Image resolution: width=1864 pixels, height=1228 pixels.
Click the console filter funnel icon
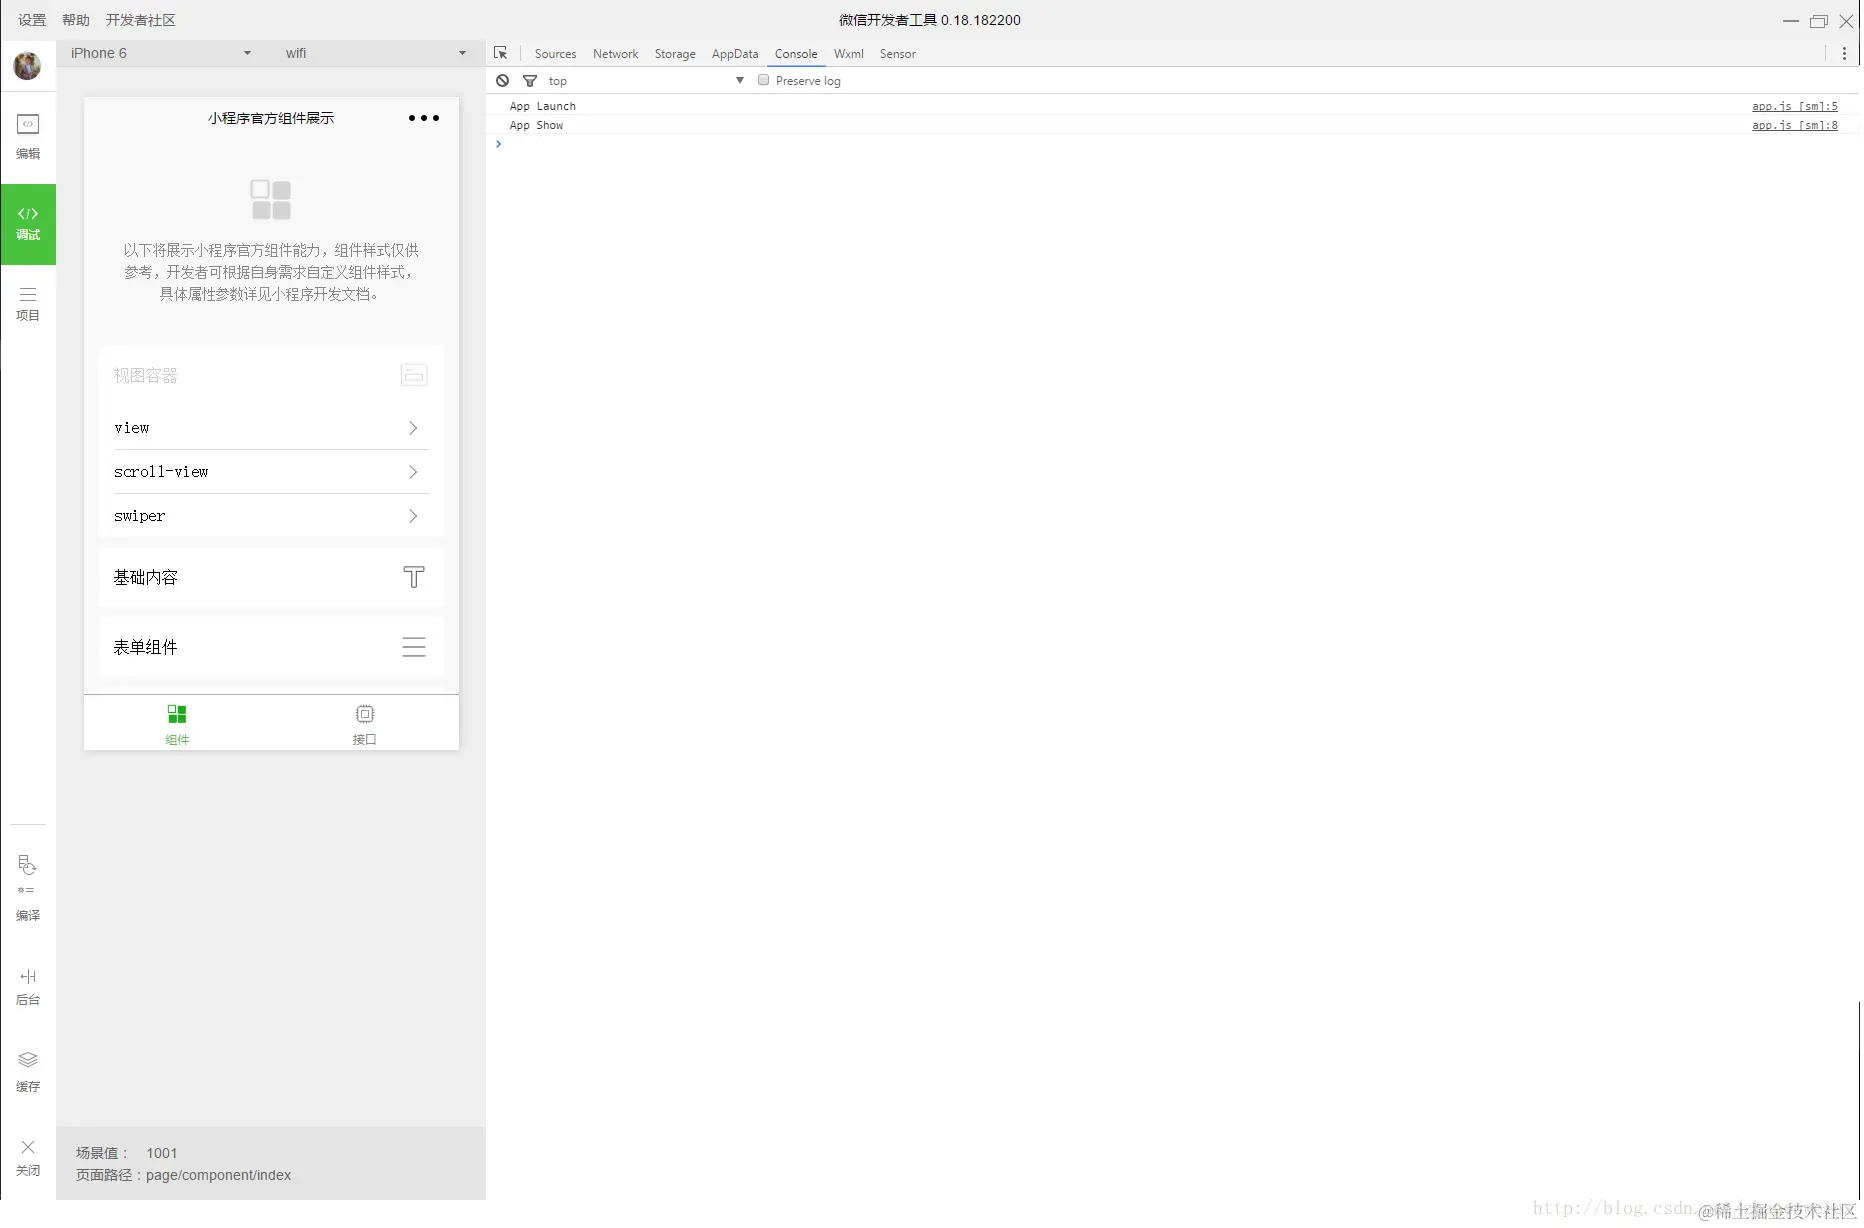(x=530, y=80)
